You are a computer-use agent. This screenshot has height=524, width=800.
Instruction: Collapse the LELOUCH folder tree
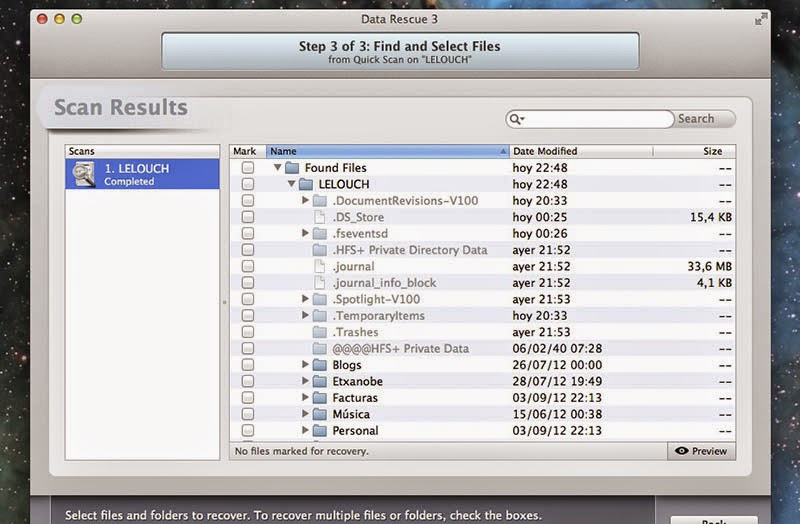click(x=291, y=183)
